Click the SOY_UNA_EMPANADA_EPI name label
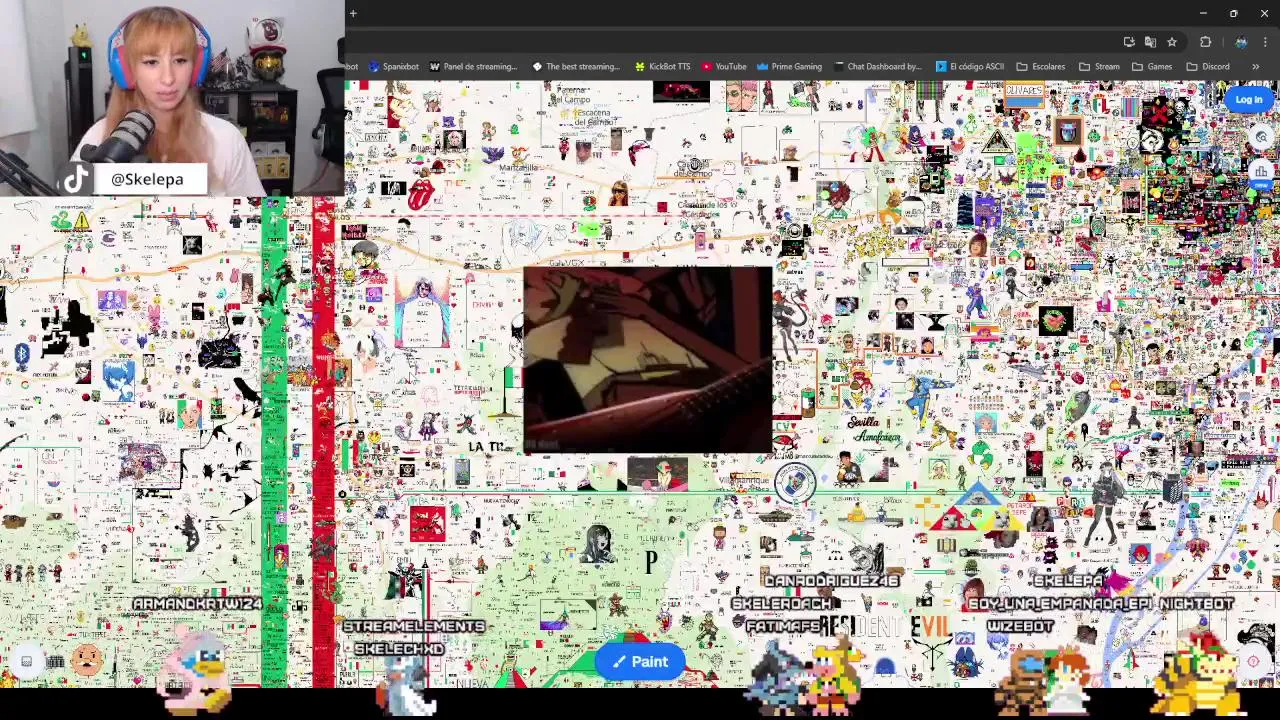1280x720 pixels. pos(1059,603)
